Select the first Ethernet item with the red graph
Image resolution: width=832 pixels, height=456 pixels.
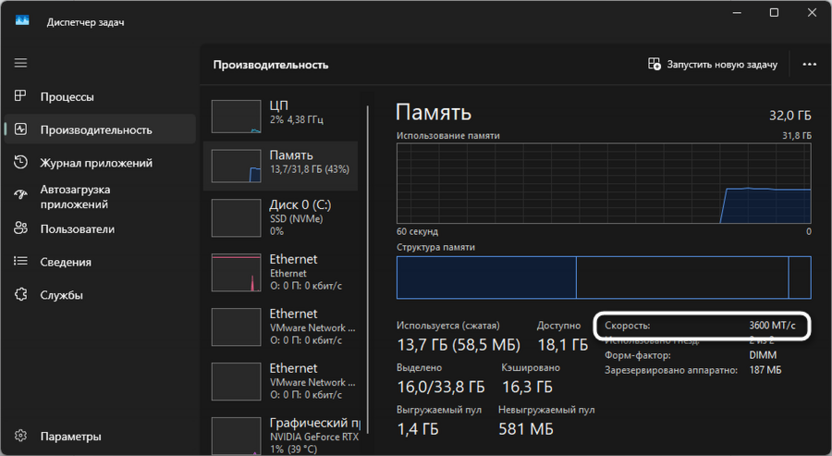[x=280, y=272]
